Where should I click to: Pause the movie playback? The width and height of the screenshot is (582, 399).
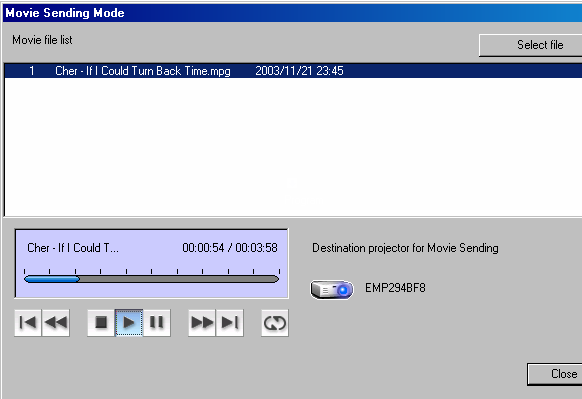(x=157, y=323)
